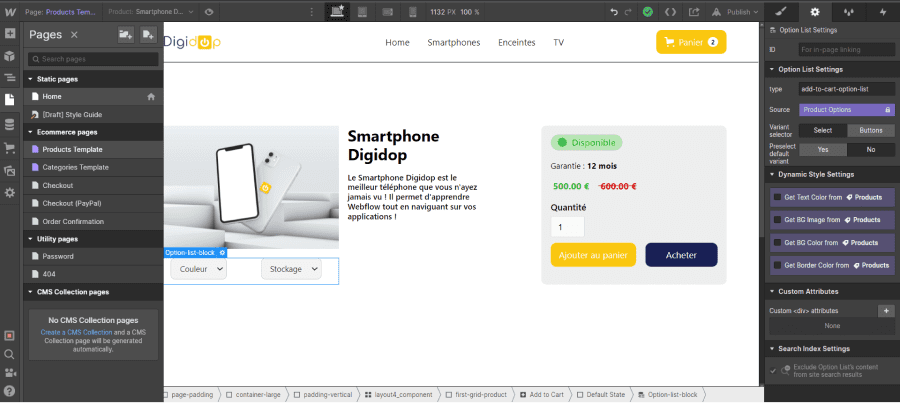Open the Order Confirmation page
The width and height of the screenshot is (900, 403).
[x=93, y=221]
